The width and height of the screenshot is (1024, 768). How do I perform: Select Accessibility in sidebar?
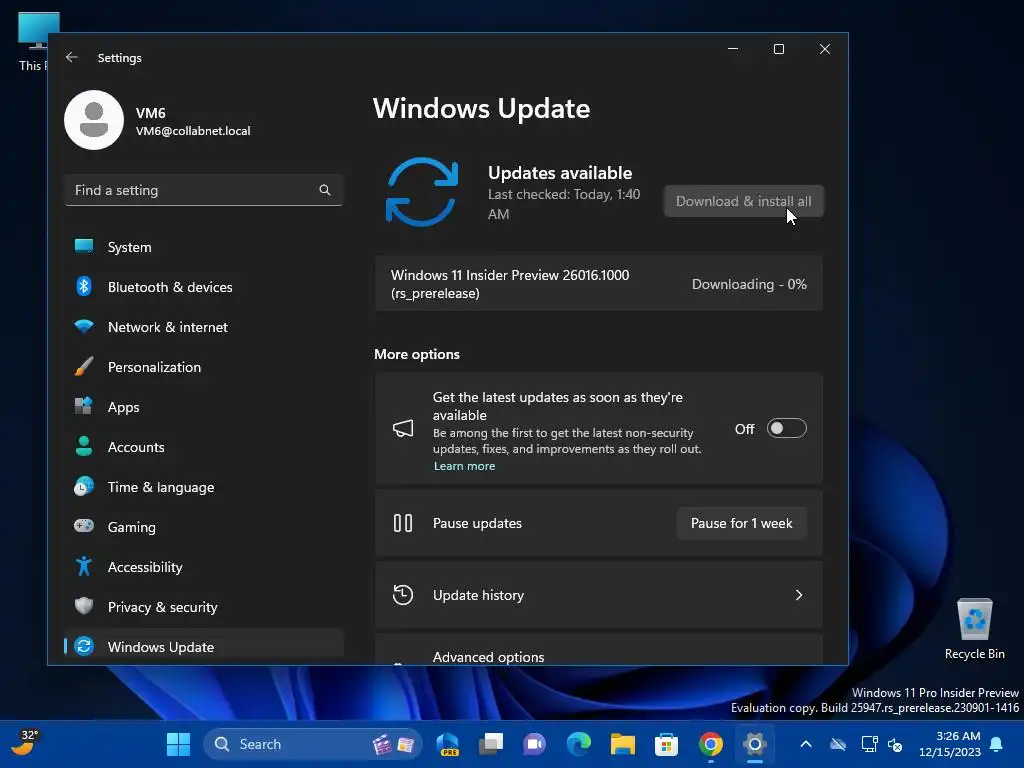point(204,567)
